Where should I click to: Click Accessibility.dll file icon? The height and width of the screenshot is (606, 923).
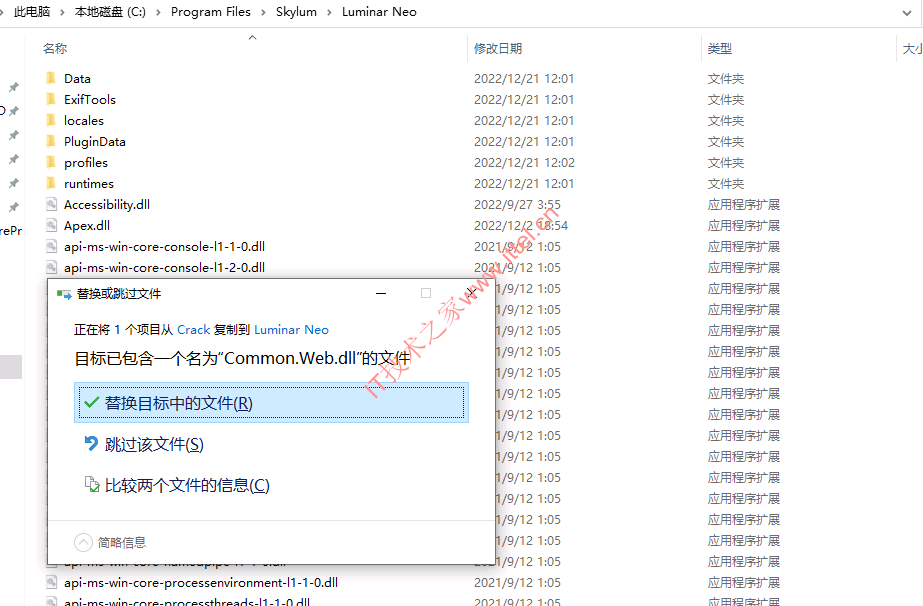[52, 204]
